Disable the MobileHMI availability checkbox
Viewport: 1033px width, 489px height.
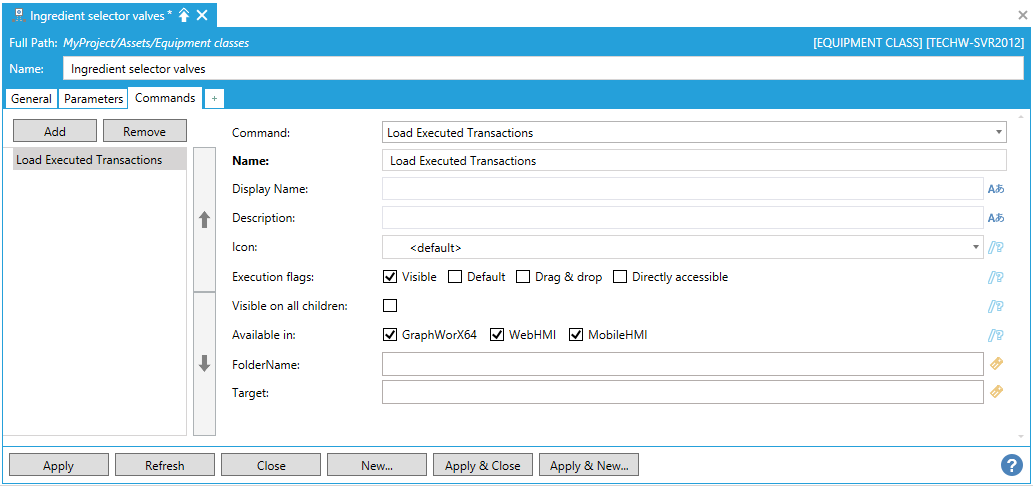coord(576,335)
